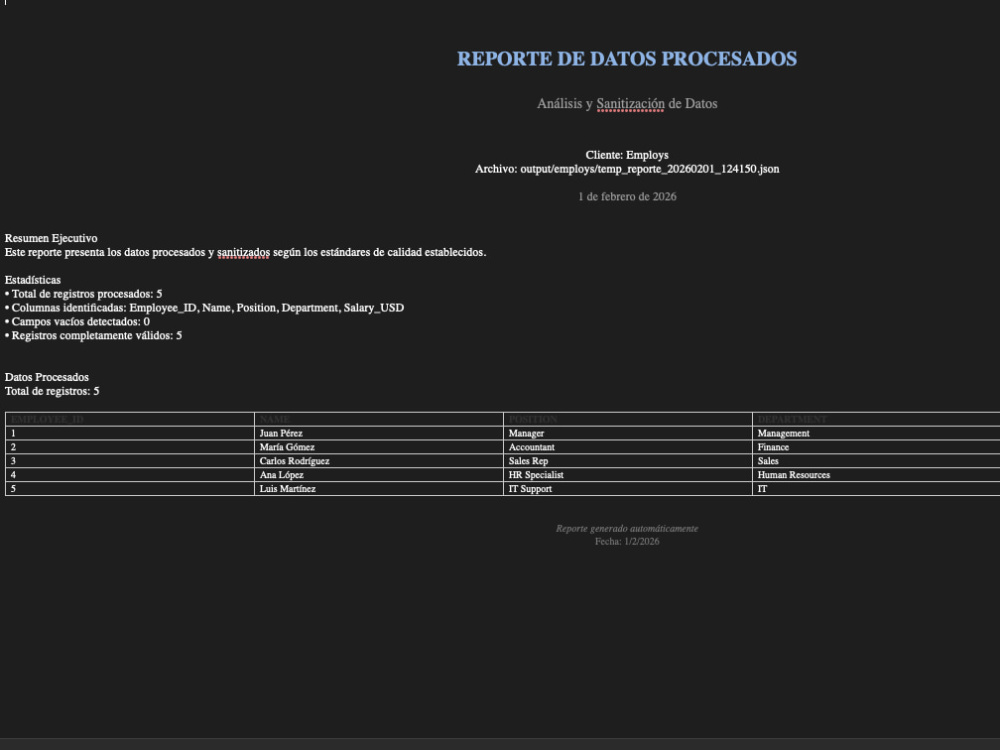This screenshot has width=1000, height=750.
Task: Click the Employee ID cell 5 in the table
Action: [x=130, y=489]
